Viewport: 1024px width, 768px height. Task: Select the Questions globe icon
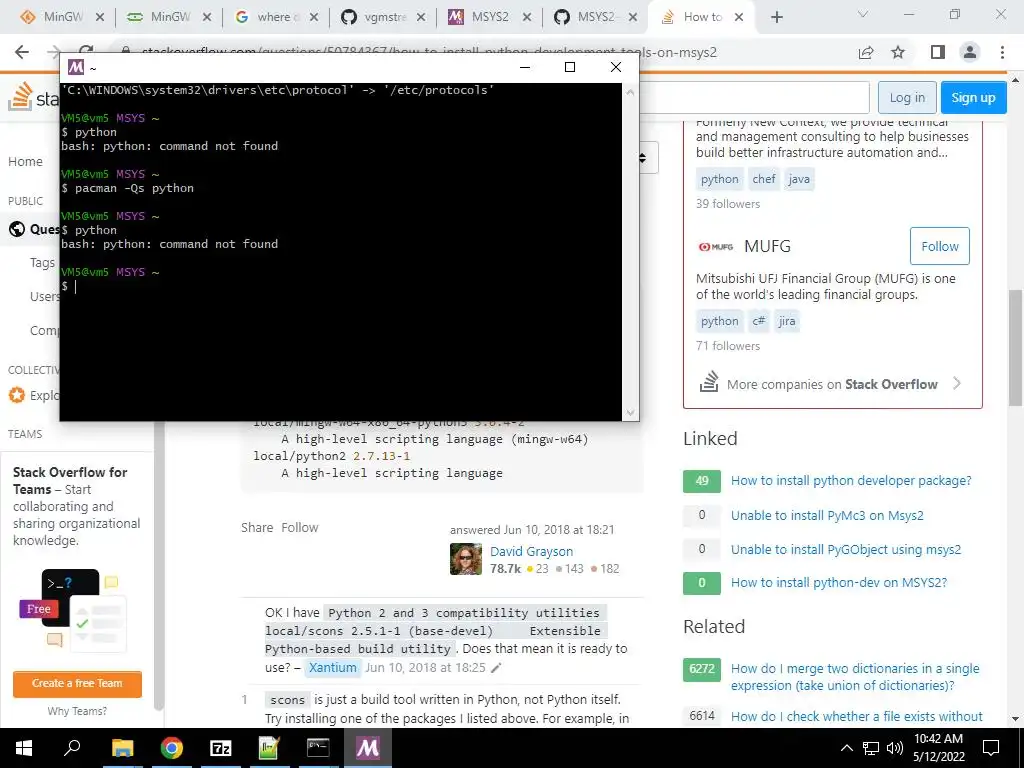coord(17,229)
